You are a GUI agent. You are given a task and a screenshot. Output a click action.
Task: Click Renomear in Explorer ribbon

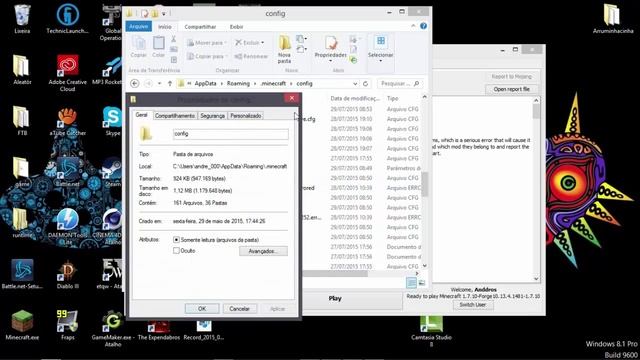251,56
